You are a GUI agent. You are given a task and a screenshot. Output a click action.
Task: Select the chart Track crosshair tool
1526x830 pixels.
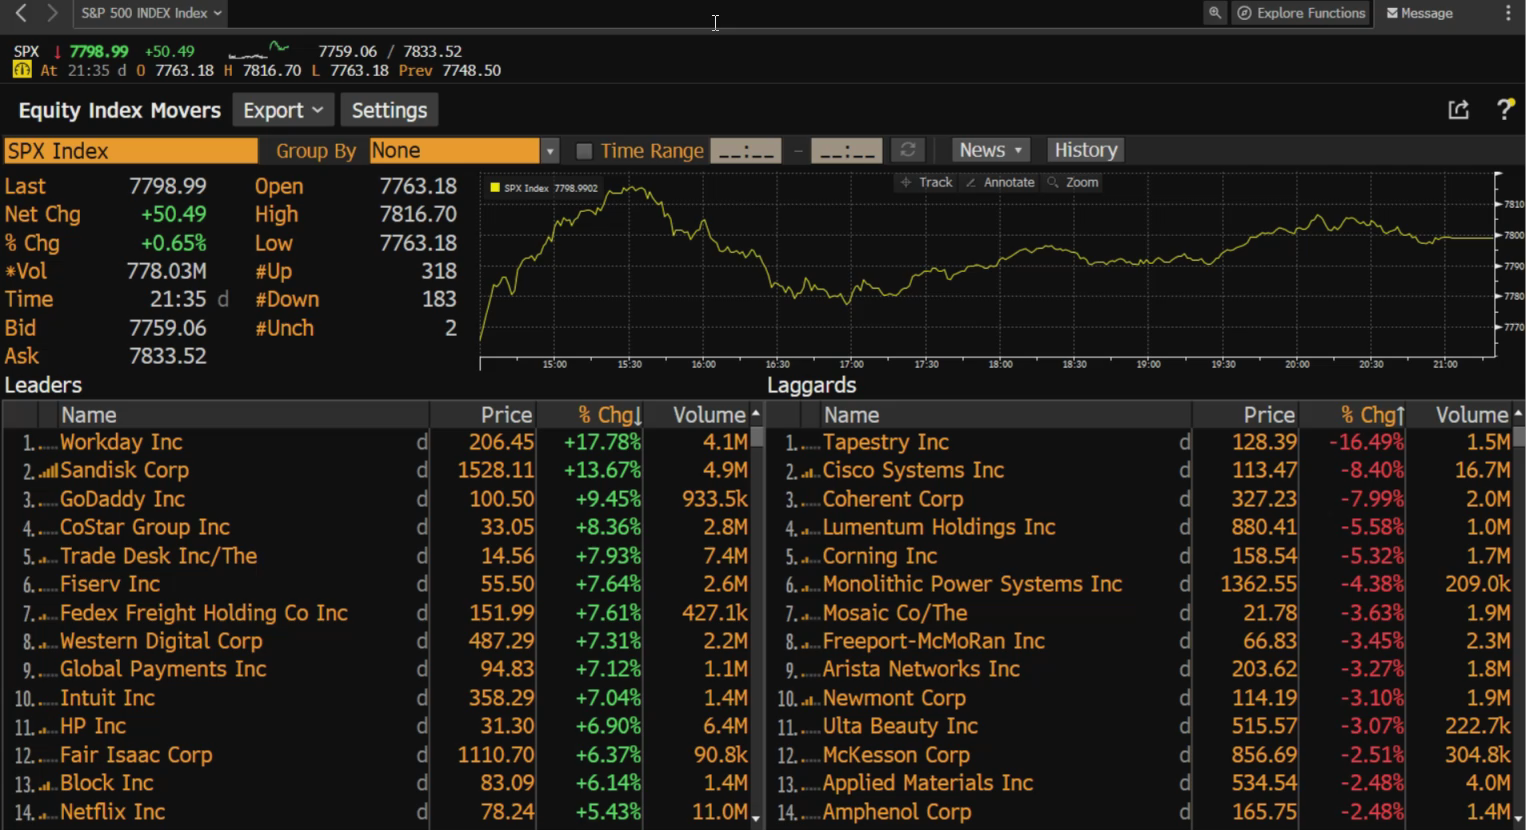(927, 182)
